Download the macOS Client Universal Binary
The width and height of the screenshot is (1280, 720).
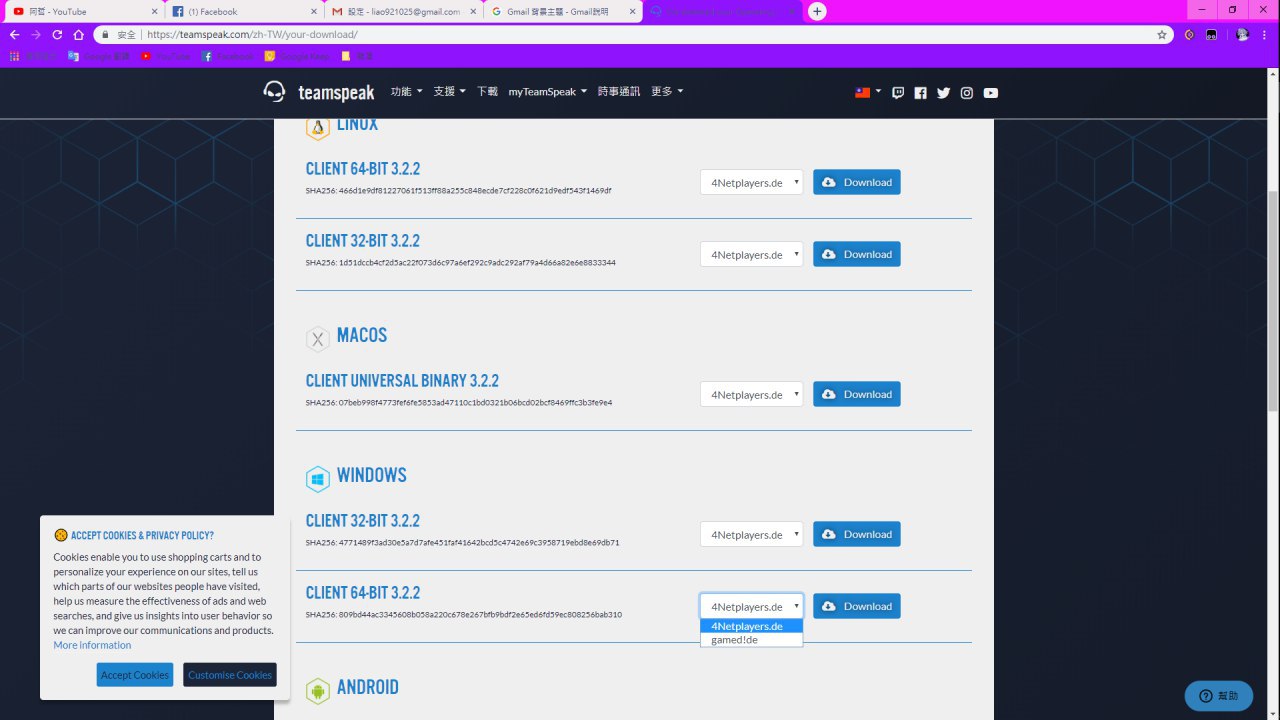point(857,394)
